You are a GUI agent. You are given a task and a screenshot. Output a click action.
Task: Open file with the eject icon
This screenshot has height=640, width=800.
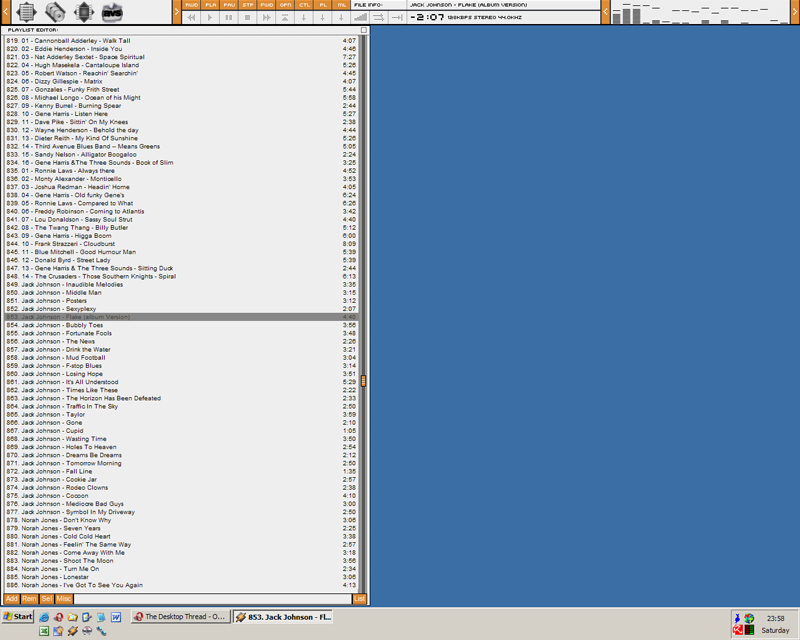tap(285, 17)
